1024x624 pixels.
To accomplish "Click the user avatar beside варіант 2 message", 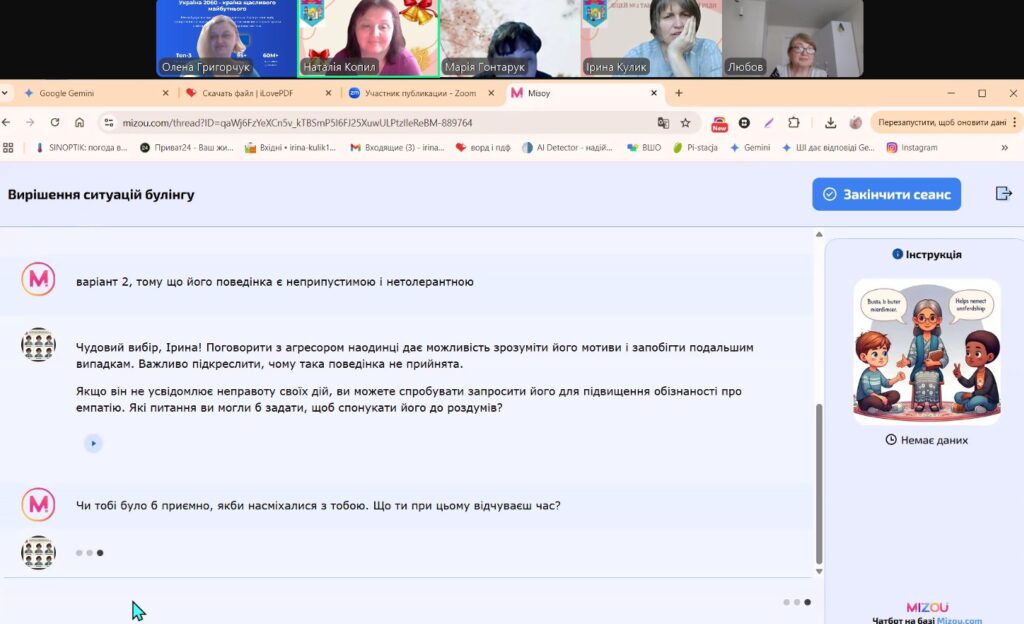I will point(39,279).
